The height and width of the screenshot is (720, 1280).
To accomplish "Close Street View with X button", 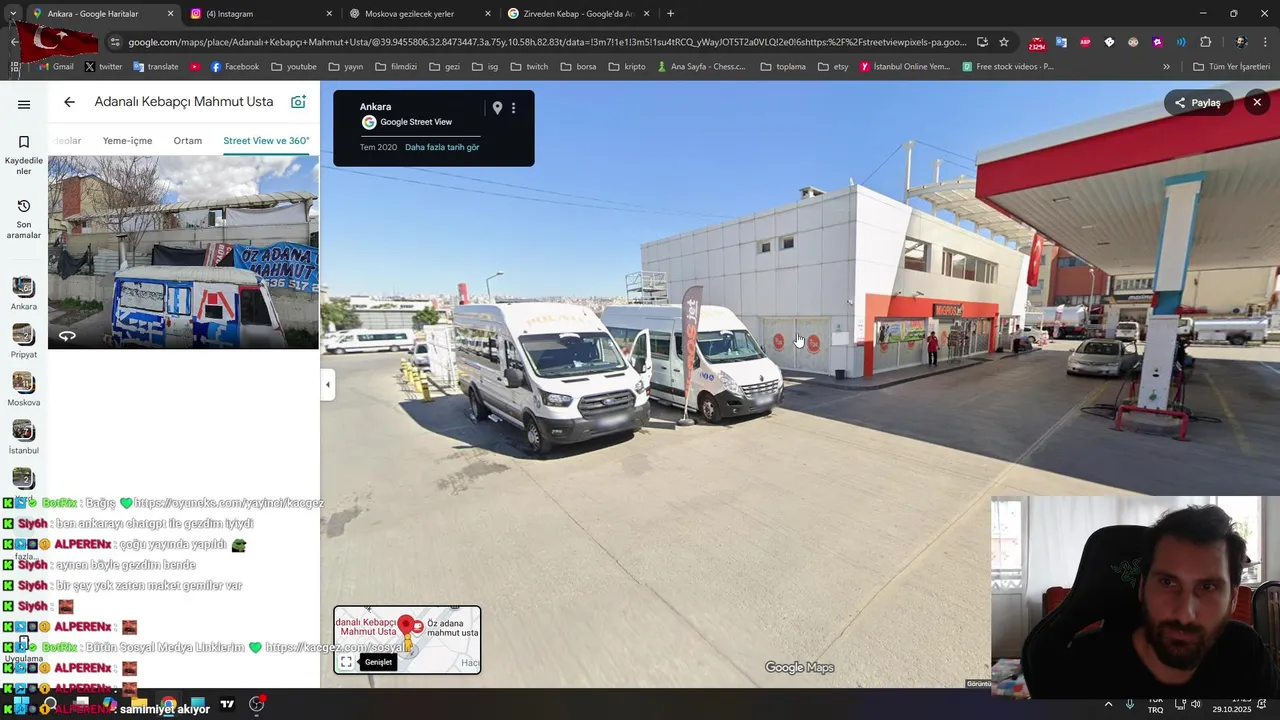I will click(1257, 102).
